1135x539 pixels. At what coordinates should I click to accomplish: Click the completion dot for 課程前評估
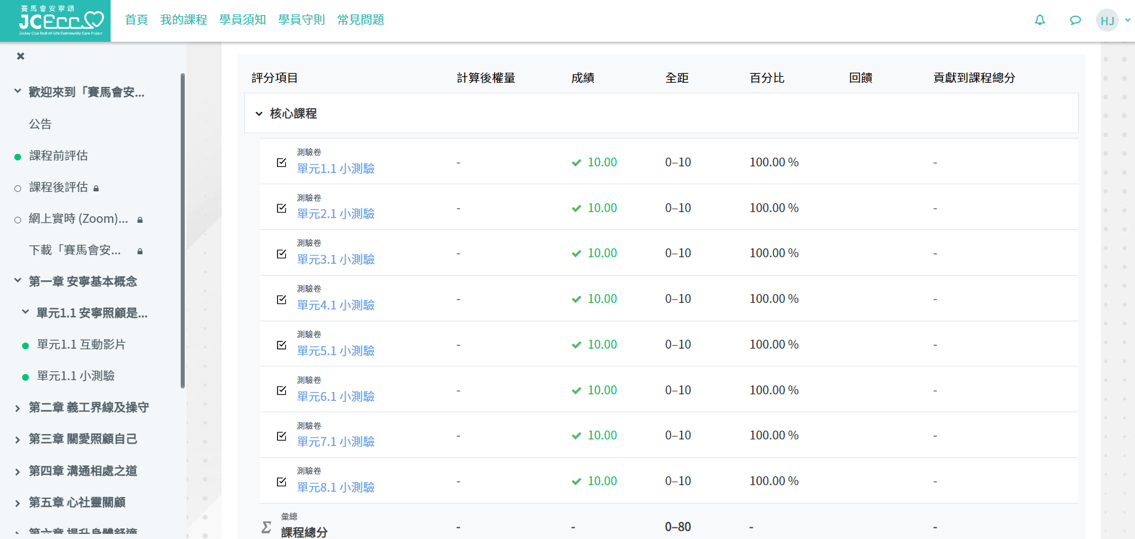click(x=18, y=157)
